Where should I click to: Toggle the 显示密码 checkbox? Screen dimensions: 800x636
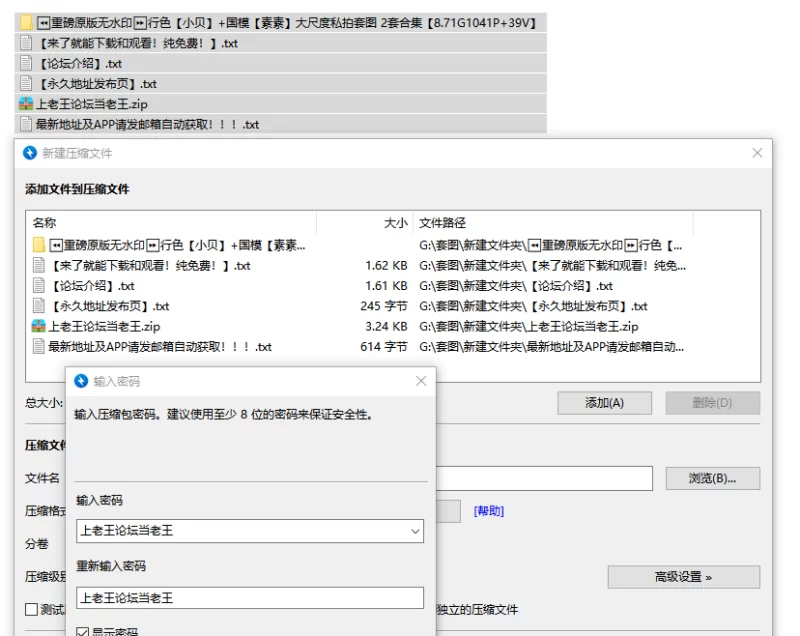click(83, 632)
